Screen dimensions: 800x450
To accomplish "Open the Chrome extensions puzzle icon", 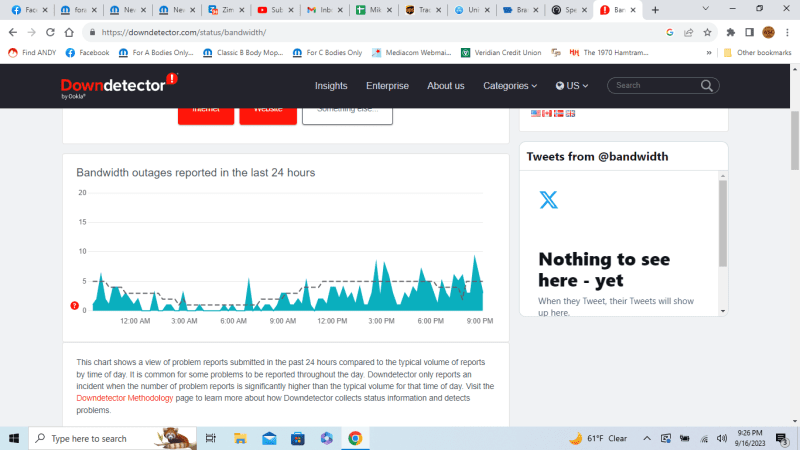I will pyautogui.click(x=731, y=32).
